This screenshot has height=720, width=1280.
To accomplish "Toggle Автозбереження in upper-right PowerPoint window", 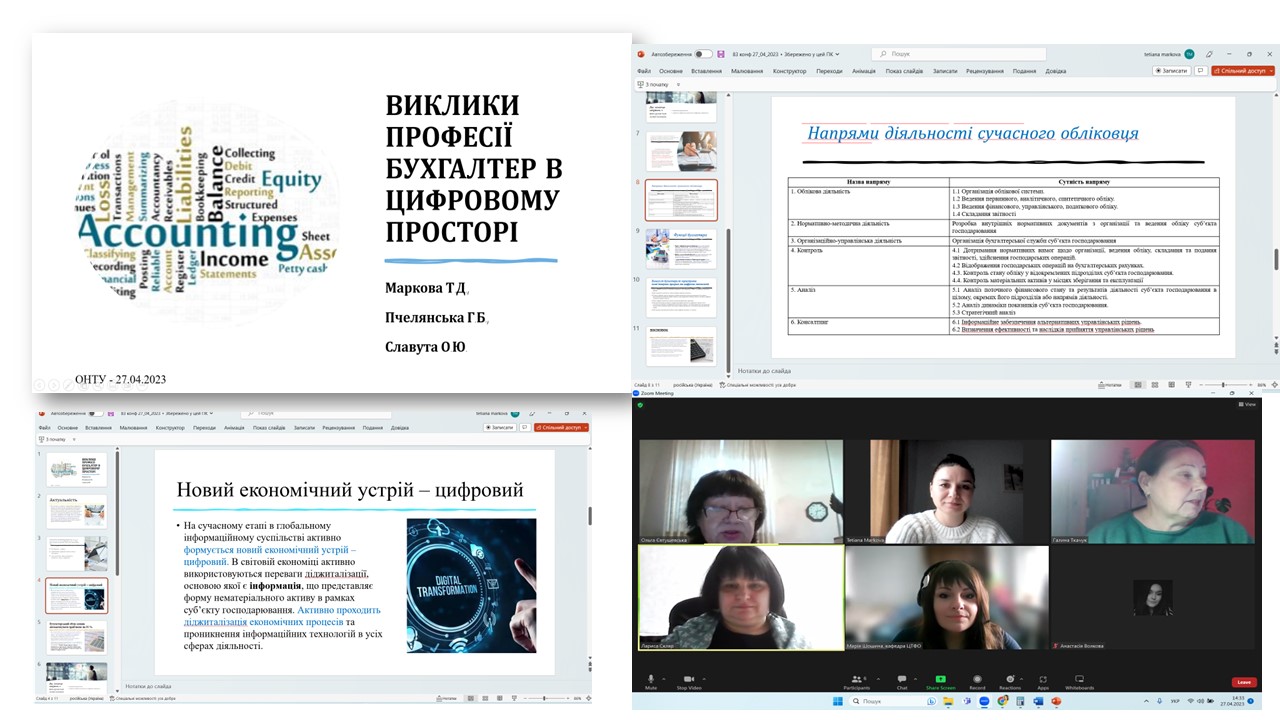I will 703,54.
